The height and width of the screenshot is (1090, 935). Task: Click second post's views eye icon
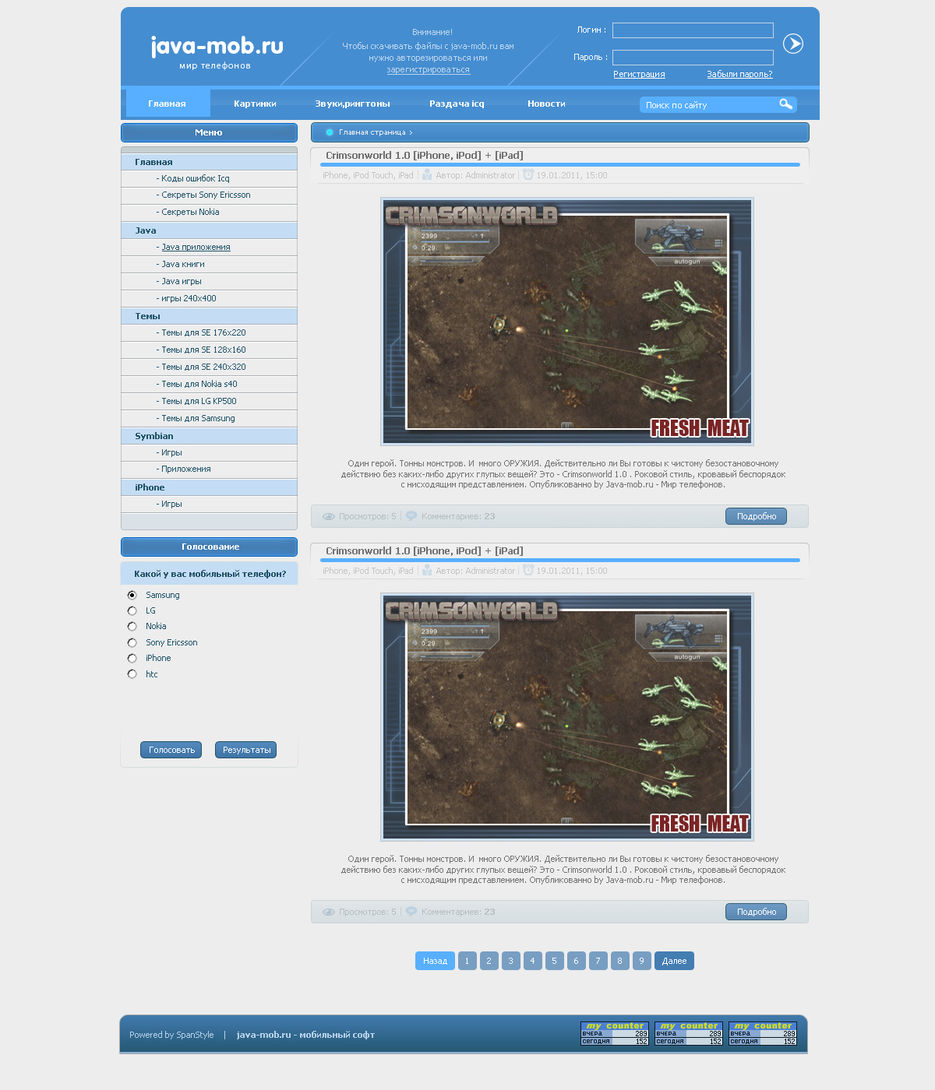click(x=329, y=912)
